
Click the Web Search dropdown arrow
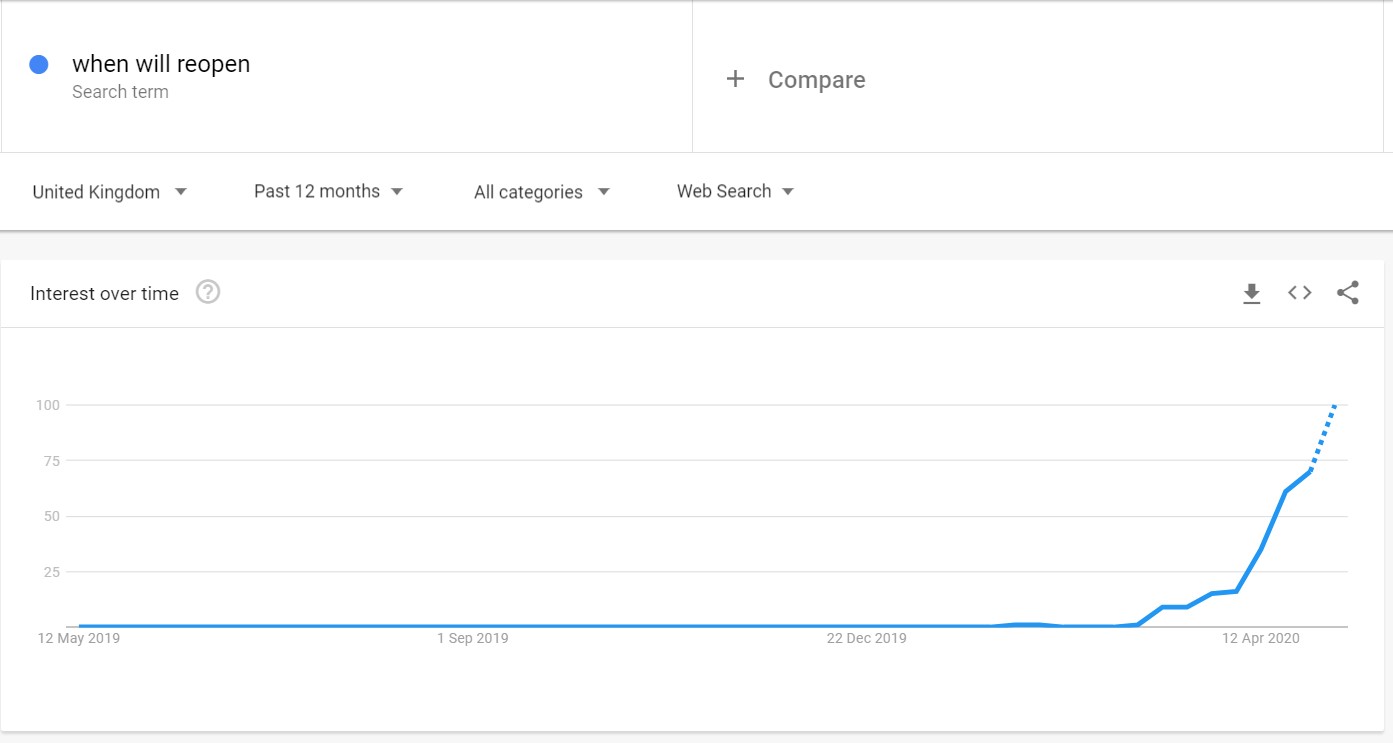click(789, 191)
